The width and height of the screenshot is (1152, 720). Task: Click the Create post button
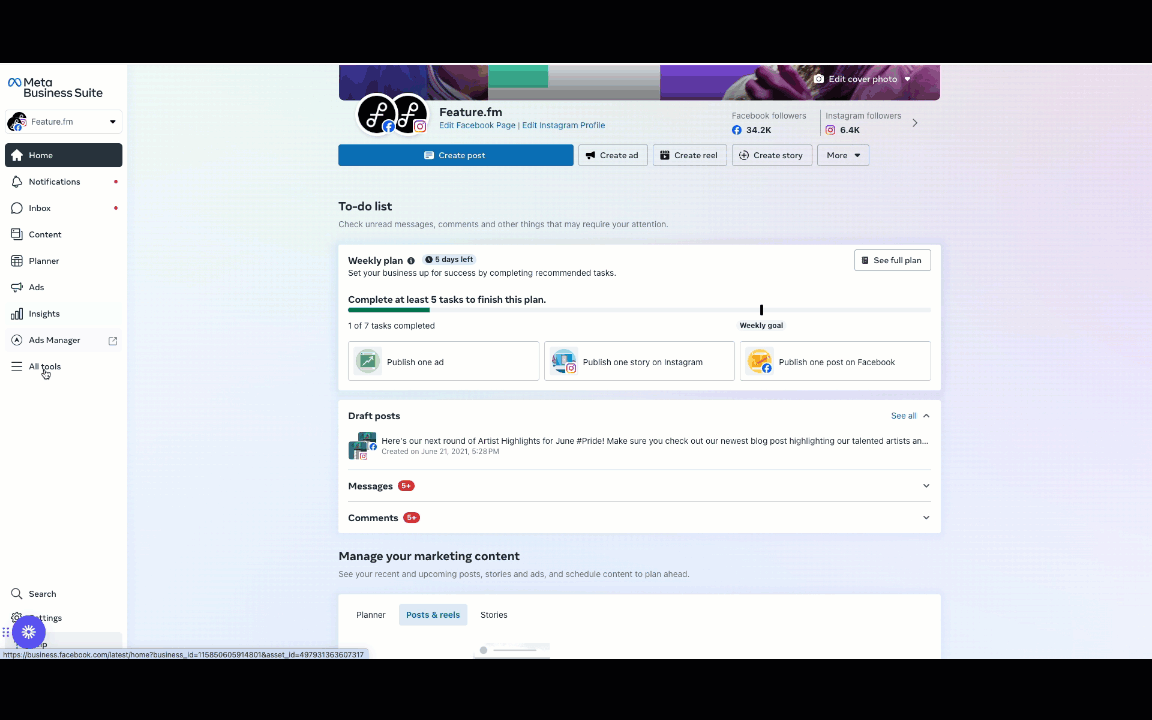[456, 155]
